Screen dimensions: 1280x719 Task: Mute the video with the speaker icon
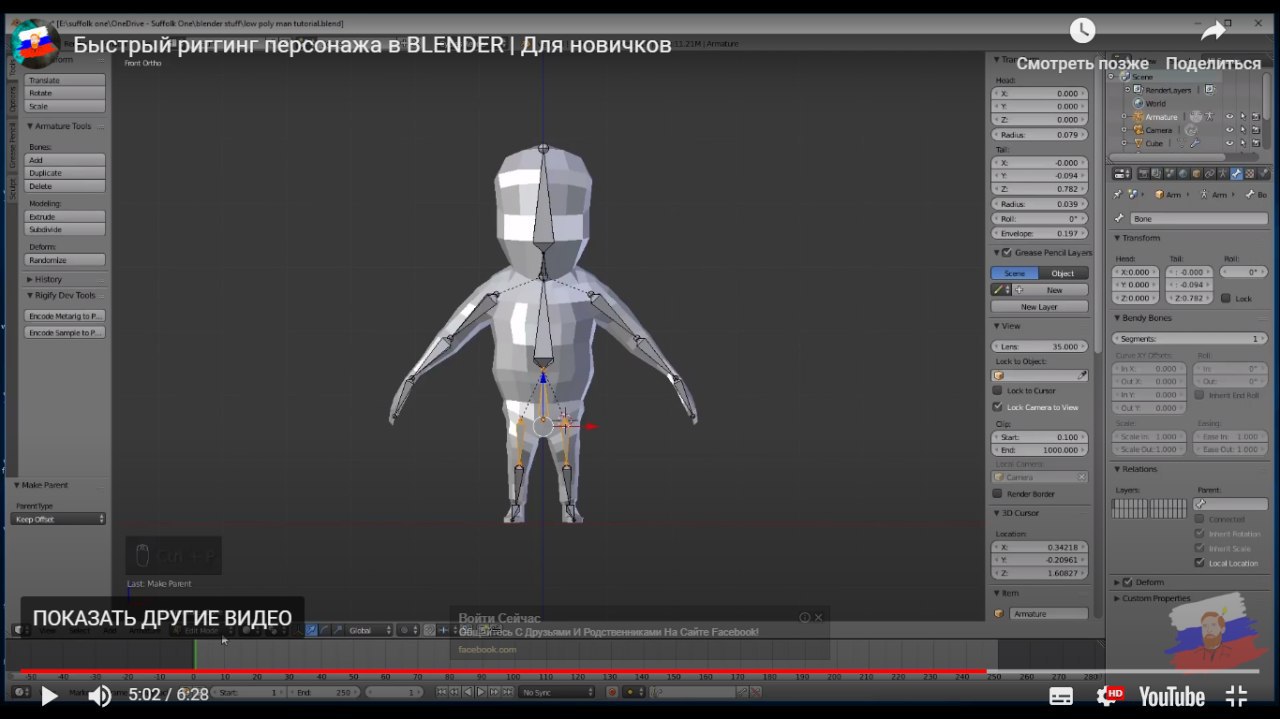click(100, 696)
